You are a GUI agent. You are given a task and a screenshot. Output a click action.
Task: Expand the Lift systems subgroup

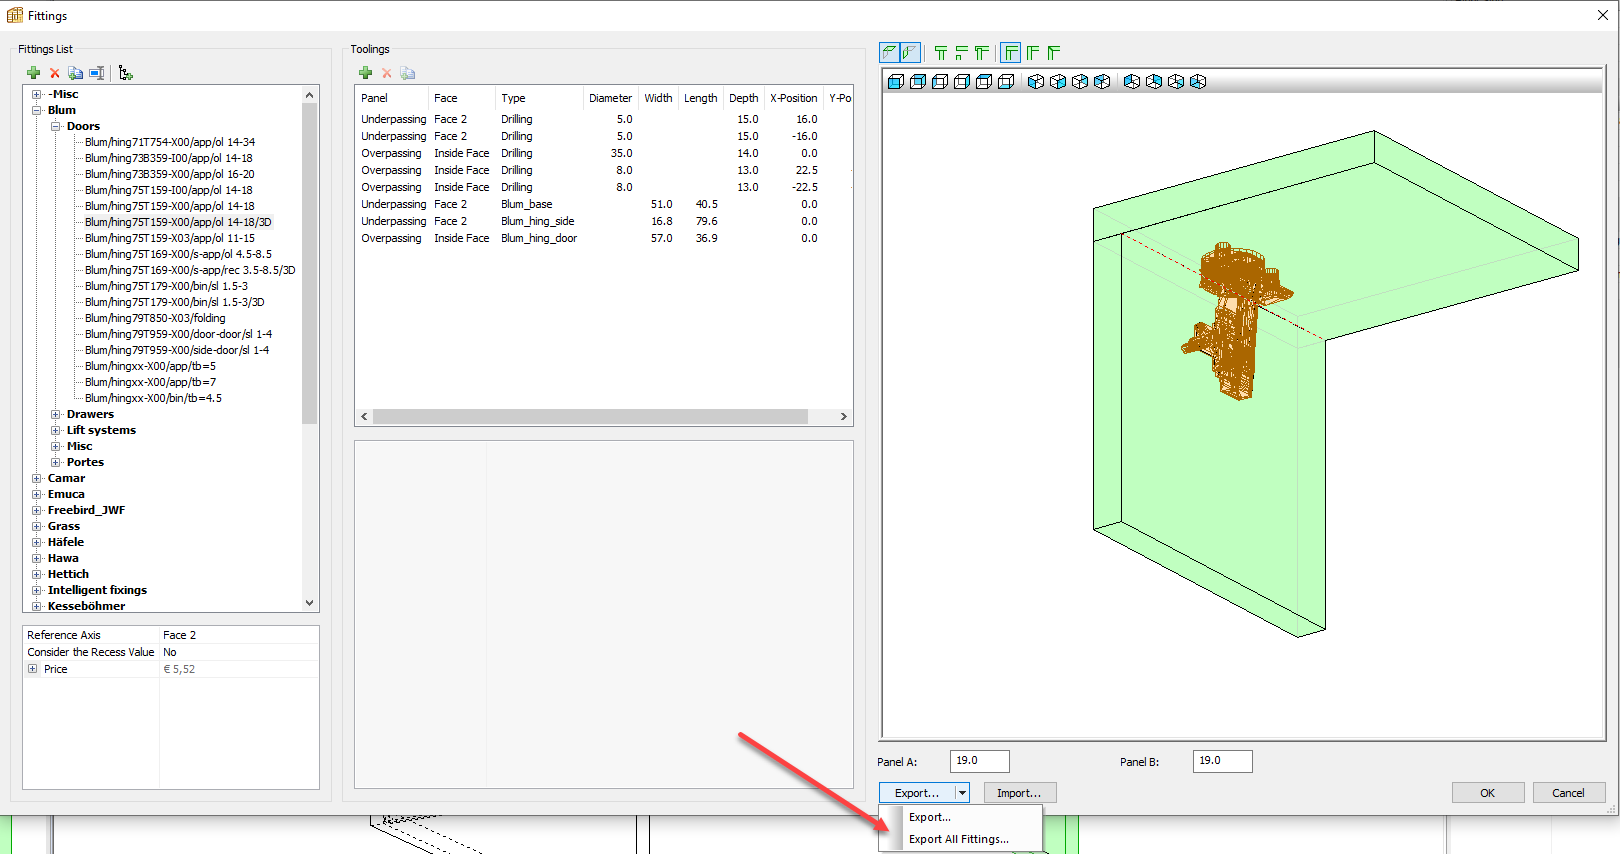(x=56, y=431)
